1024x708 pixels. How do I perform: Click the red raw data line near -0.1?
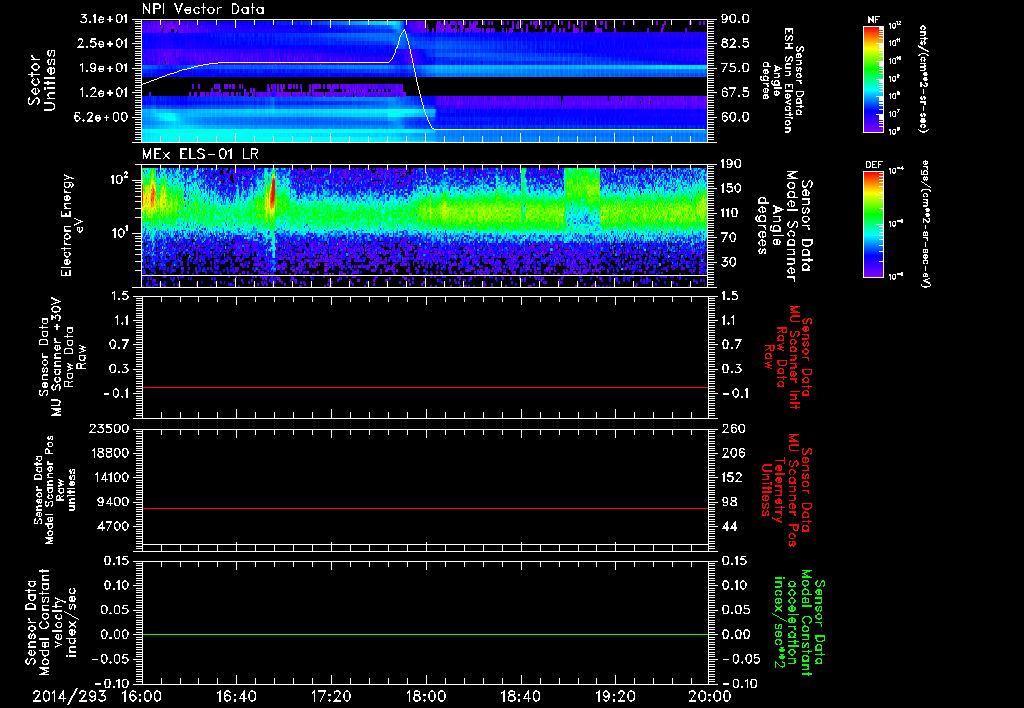425,387
